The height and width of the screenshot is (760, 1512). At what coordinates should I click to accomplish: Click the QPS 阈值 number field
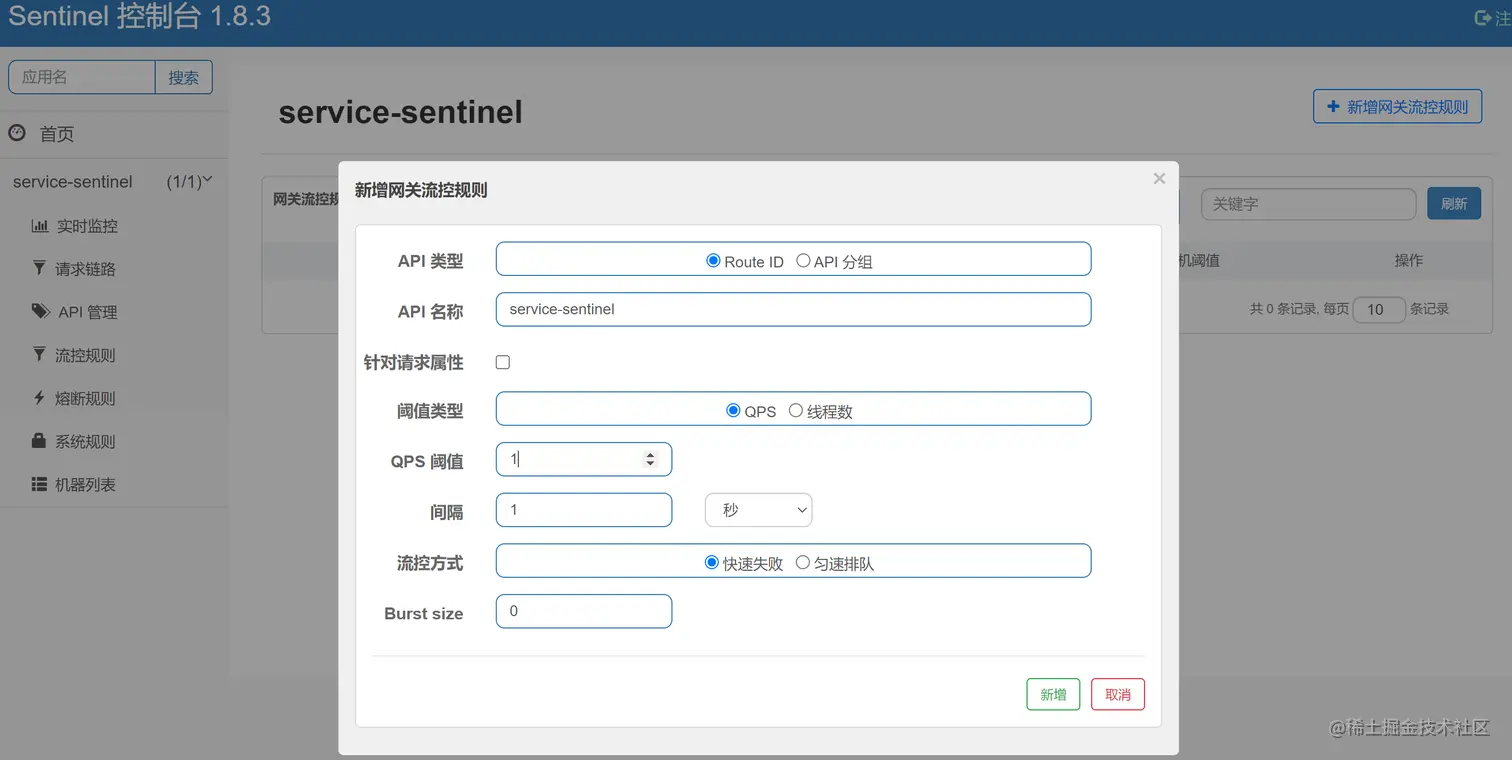pyautogui.click(x=584, y=460)
